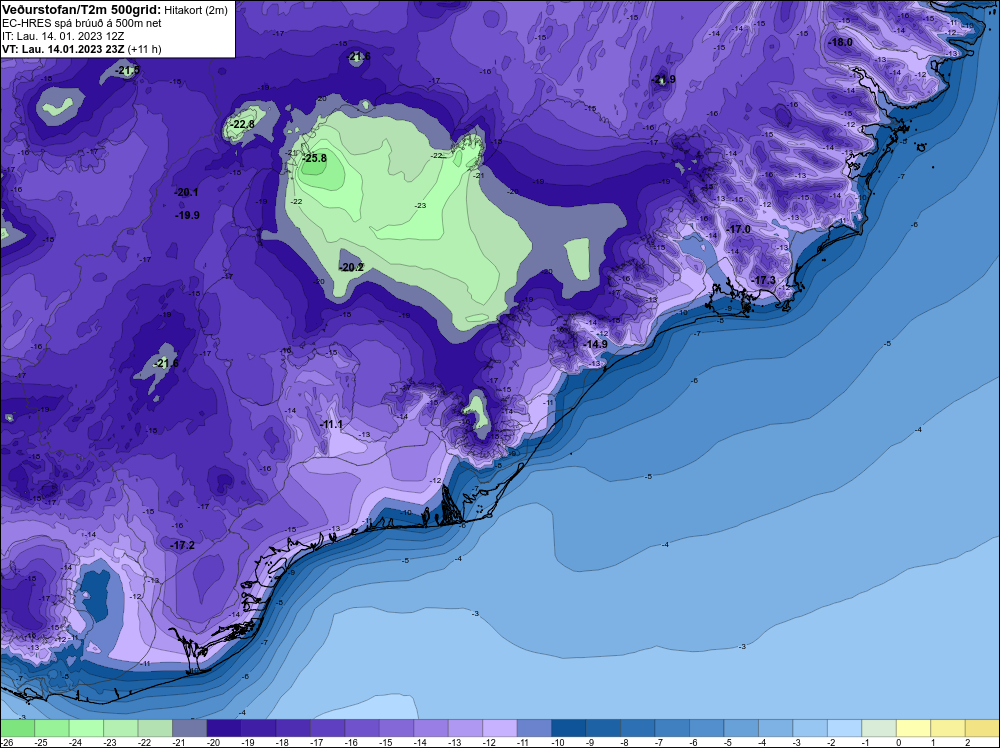
Task: Click the legend swatch labeled -10
Action: click(x=568, y=728)
